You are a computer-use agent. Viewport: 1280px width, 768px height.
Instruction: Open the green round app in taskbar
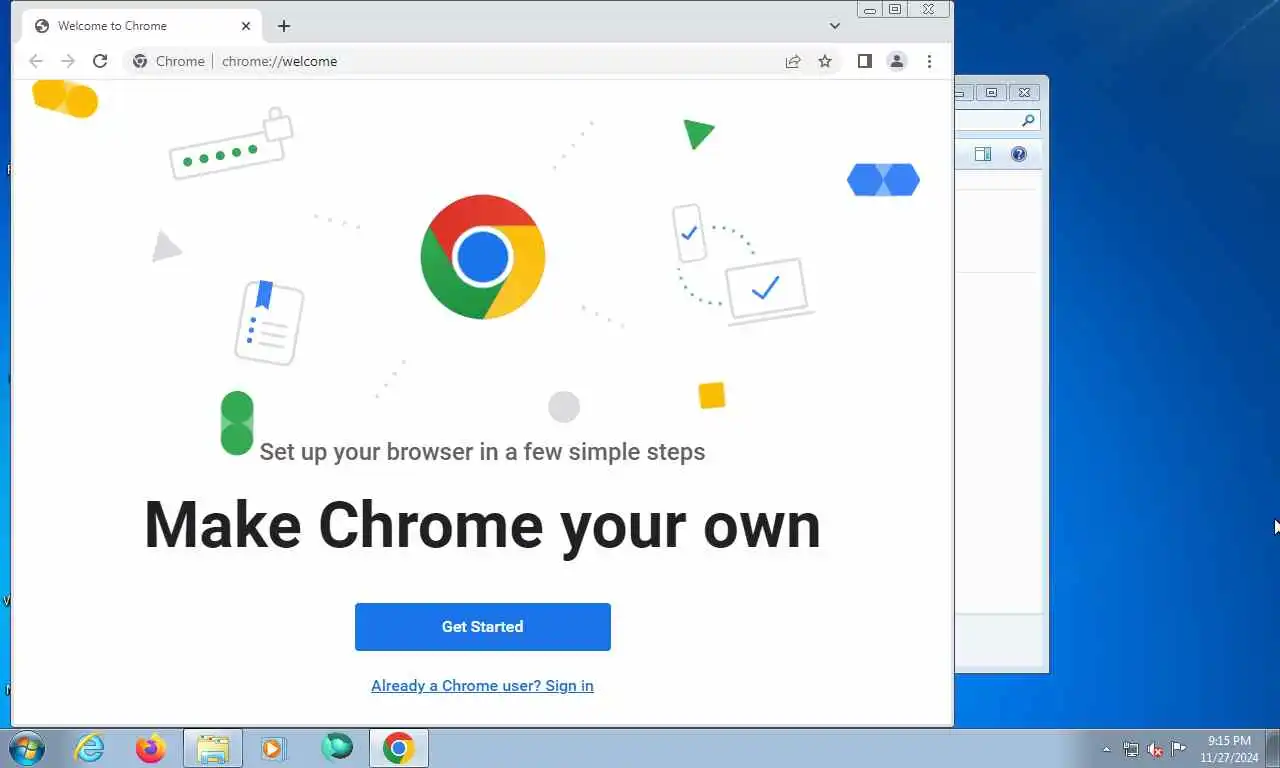pyautogui.click(x=337, y=748)
